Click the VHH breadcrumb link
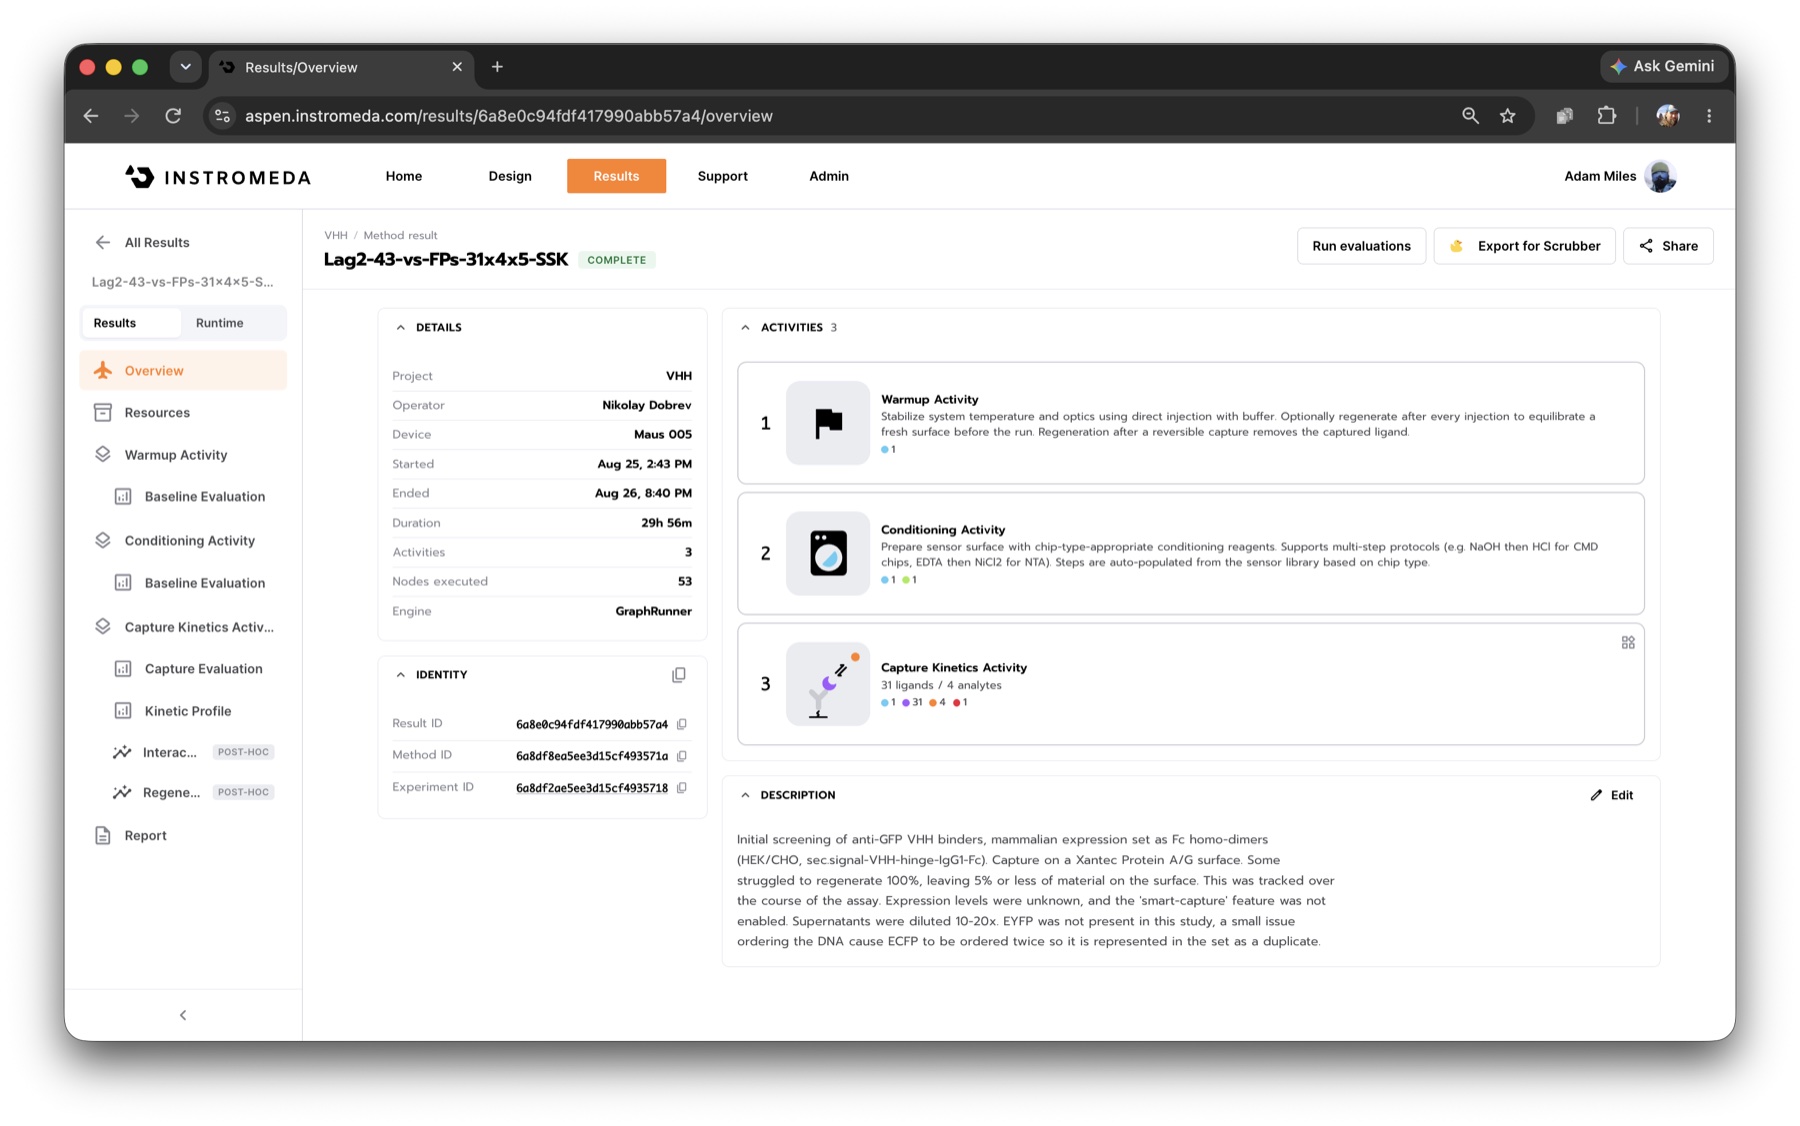The width and height of the screenshot is (1800, 1126). pyautogui.click(x=336, y=236)
